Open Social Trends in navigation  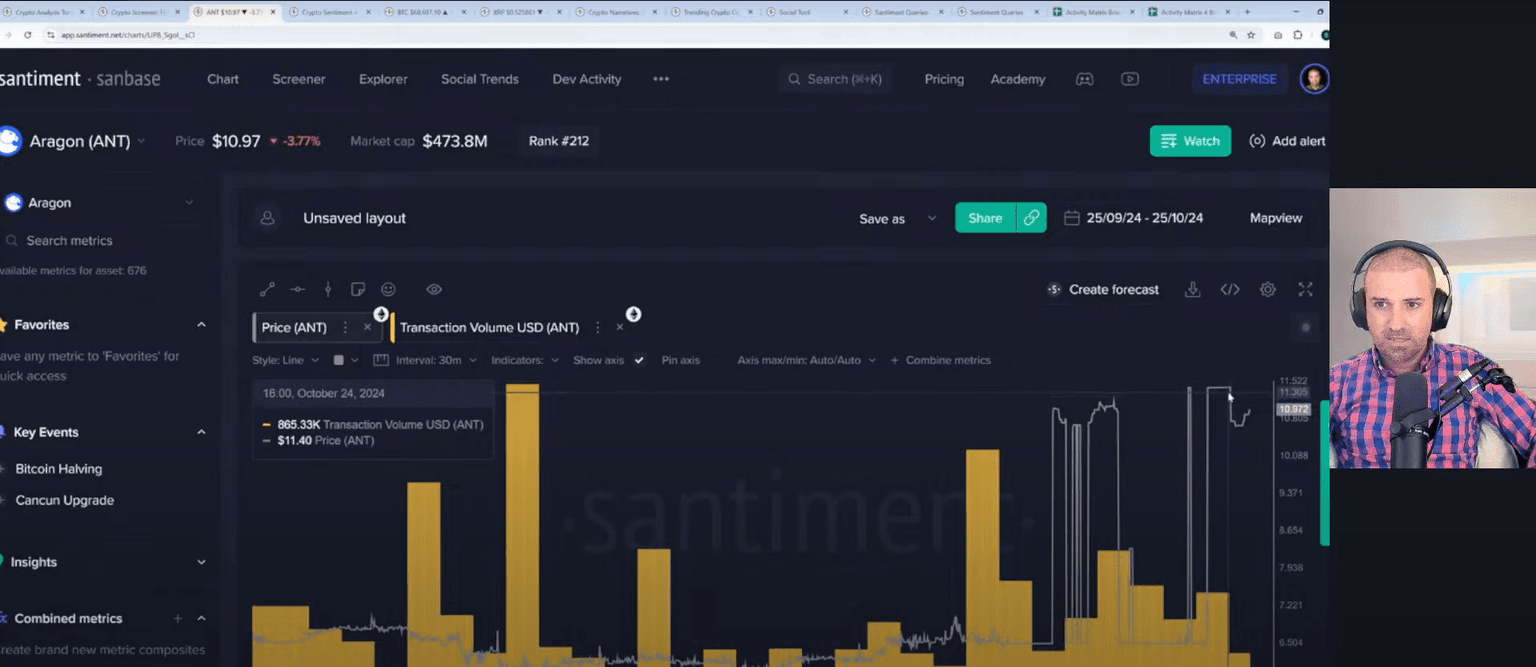(480, 79)
